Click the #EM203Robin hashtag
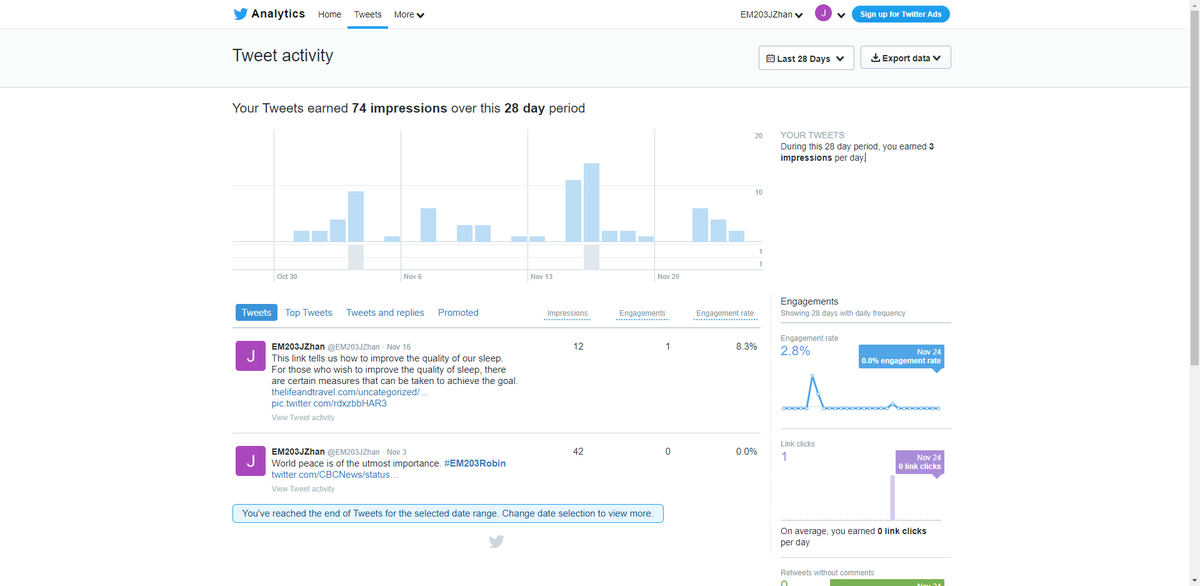1200x586 pixels. click(x=475, y=464)
